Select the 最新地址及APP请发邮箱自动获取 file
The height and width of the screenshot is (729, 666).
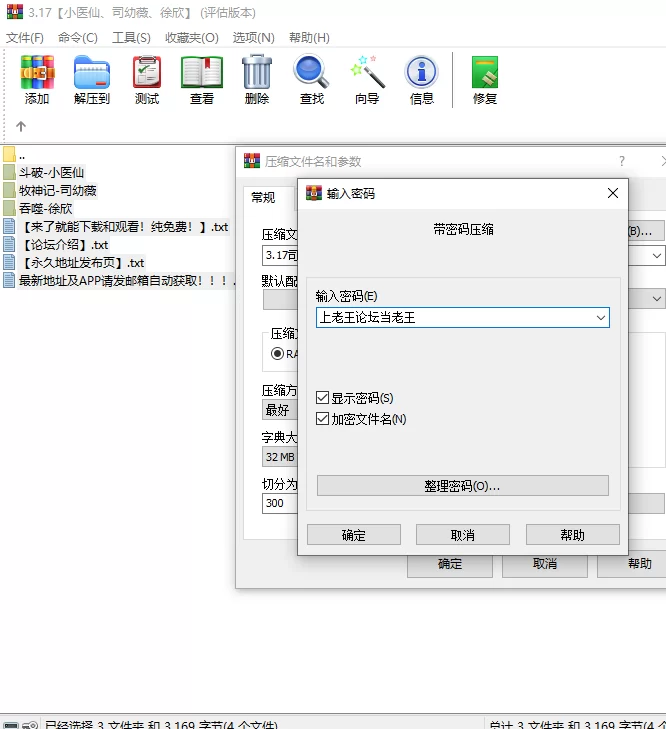119,281
